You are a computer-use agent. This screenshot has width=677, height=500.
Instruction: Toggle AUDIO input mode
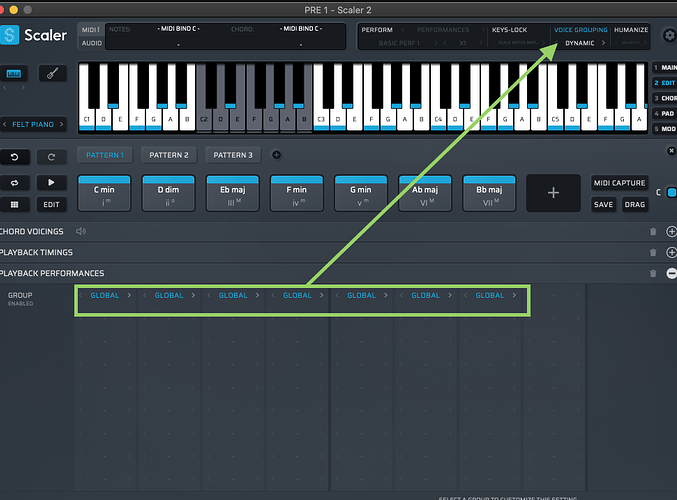click(x=92, y=43)
